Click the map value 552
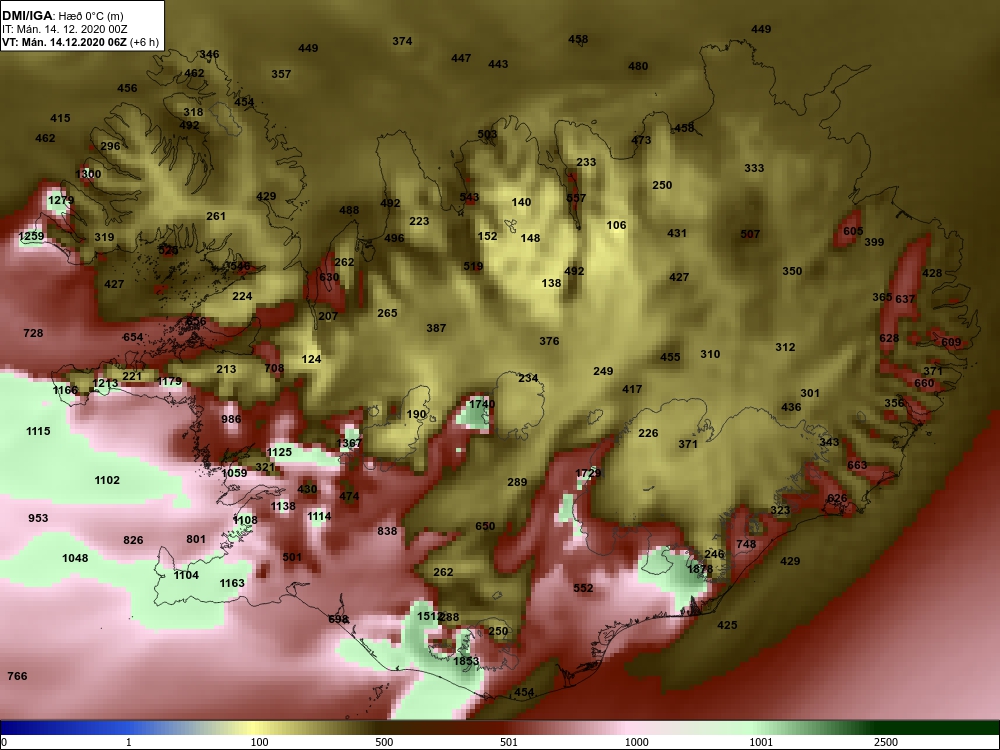Viewport: 1000px width, 750px height. click(x=583, y=588)
